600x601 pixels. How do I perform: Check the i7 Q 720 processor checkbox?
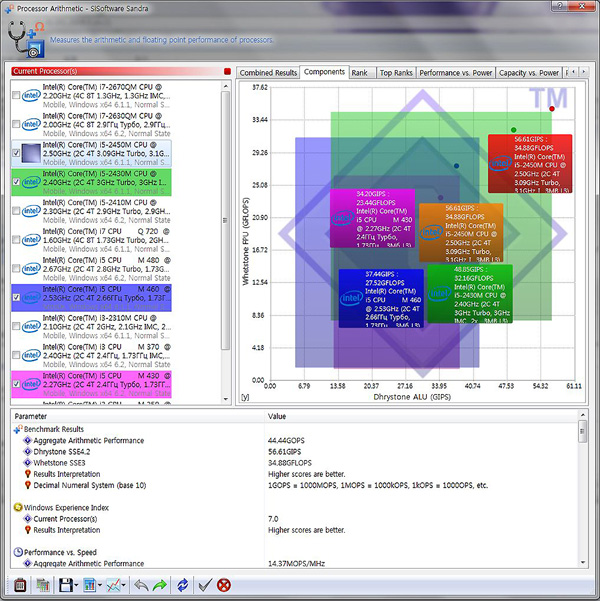16,240
